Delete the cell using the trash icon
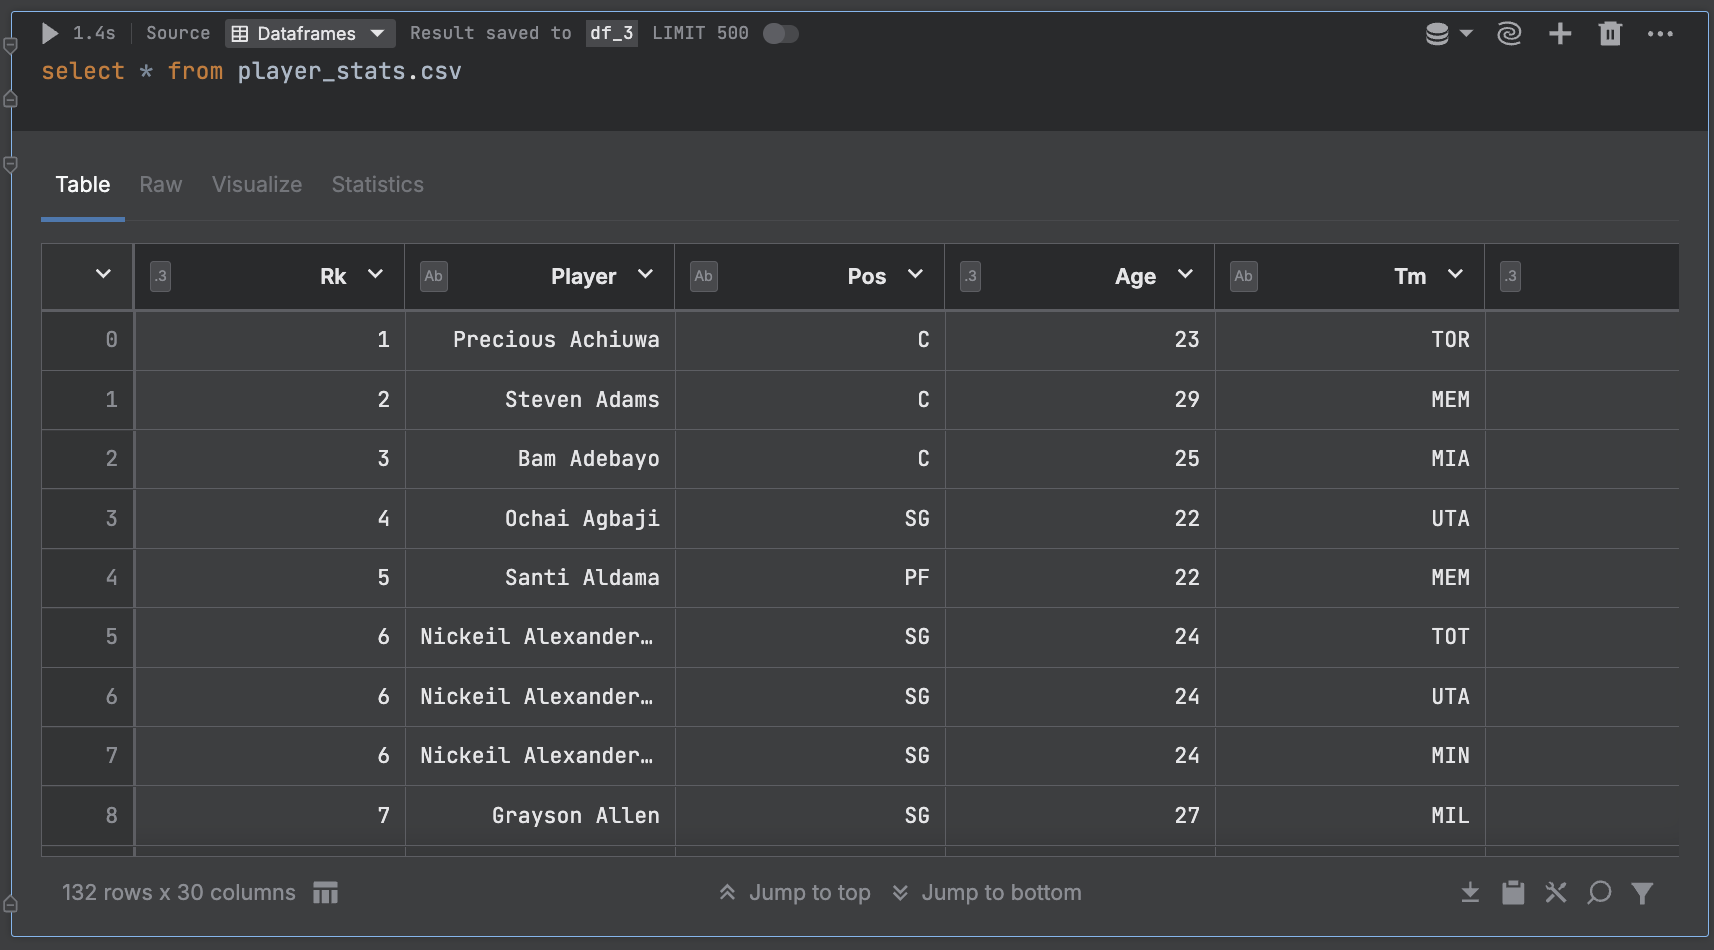The width and height of the screenshot is (1714, 950). 1610,33
